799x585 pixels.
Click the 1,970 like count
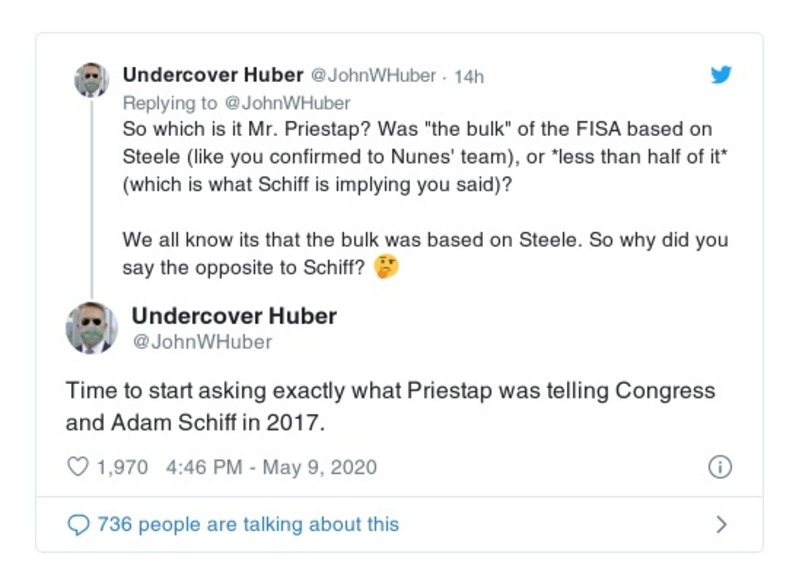click(122, 467)
